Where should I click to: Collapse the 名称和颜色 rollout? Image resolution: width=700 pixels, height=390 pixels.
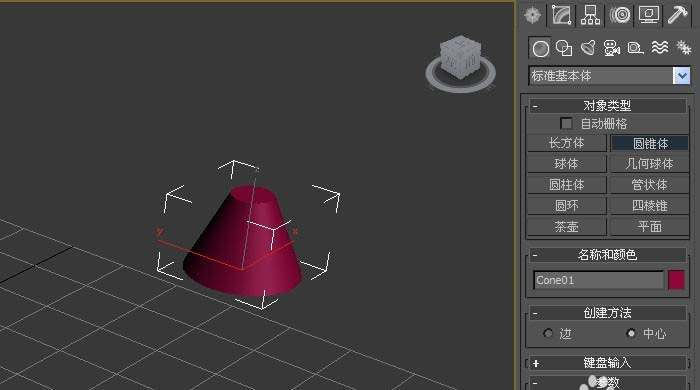[x=607, y=255]
